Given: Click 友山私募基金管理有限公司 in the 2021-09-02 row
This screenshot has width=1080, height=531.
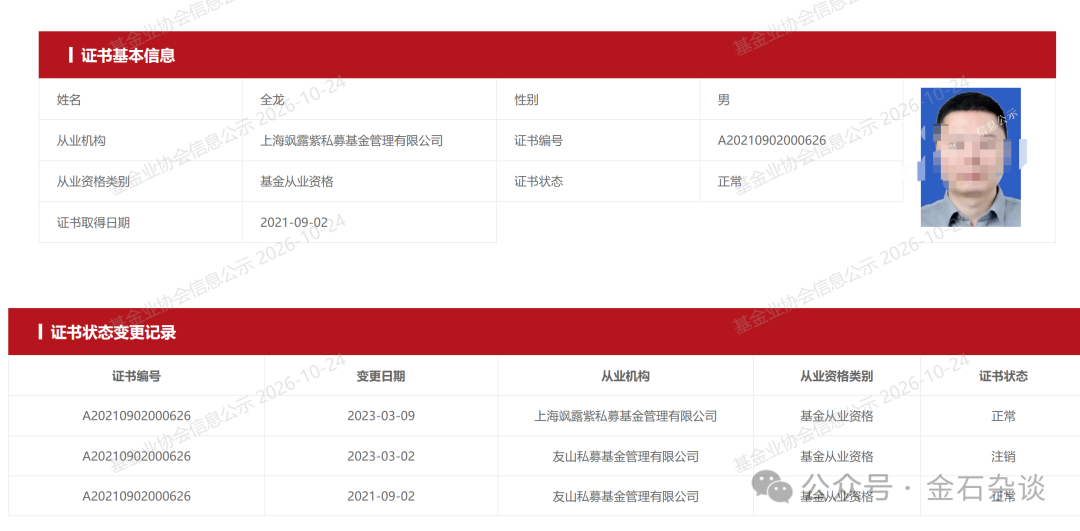Looking at the screenshot, I should pyautogui.click(x=625, y=496).
